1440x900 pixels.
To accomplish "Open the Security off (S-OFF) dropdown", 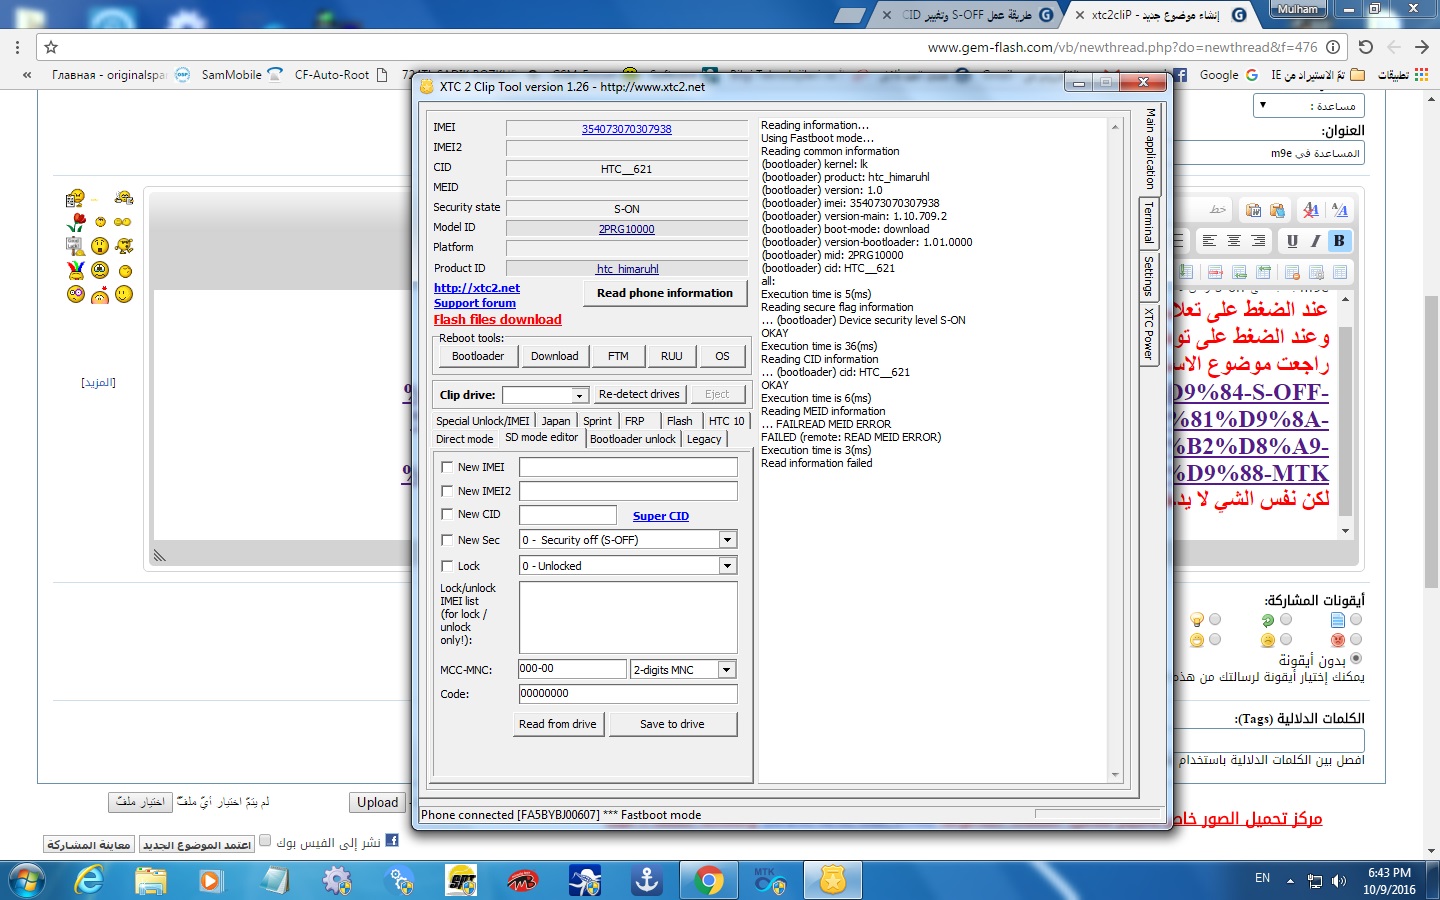I will pos(727,540).
